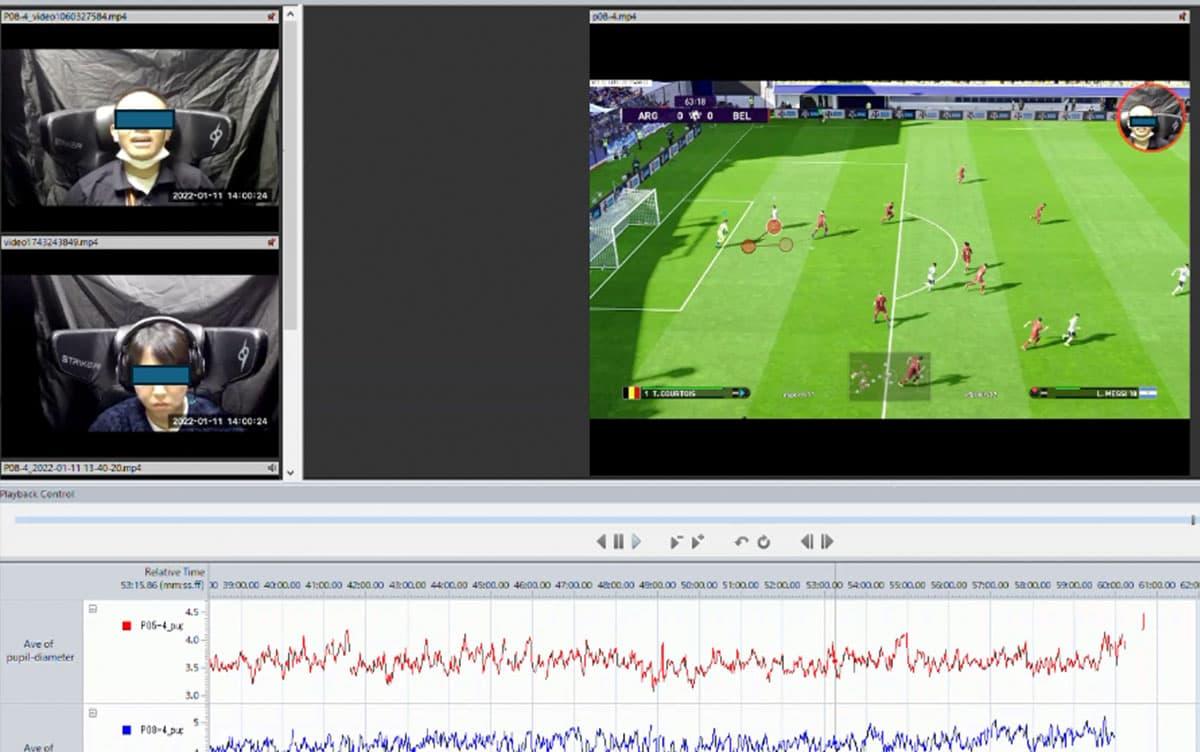Collapse the blue P08-4 chart row
The width and height of the screenshot is (1200, 752).
coord(93,713)
